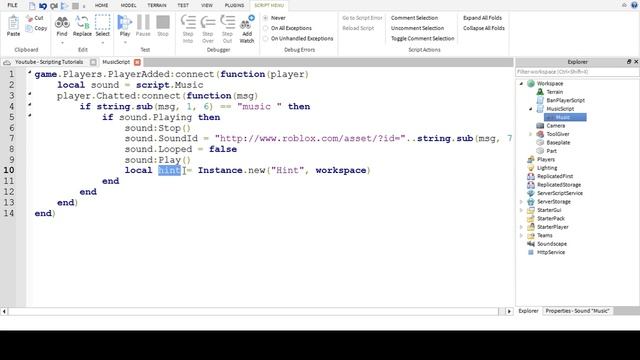Viewport: 640px width, 360px height.
Task: Select ReplicatedStorage in Explorer
Action: pyautogui.click(x=559, y=184)
